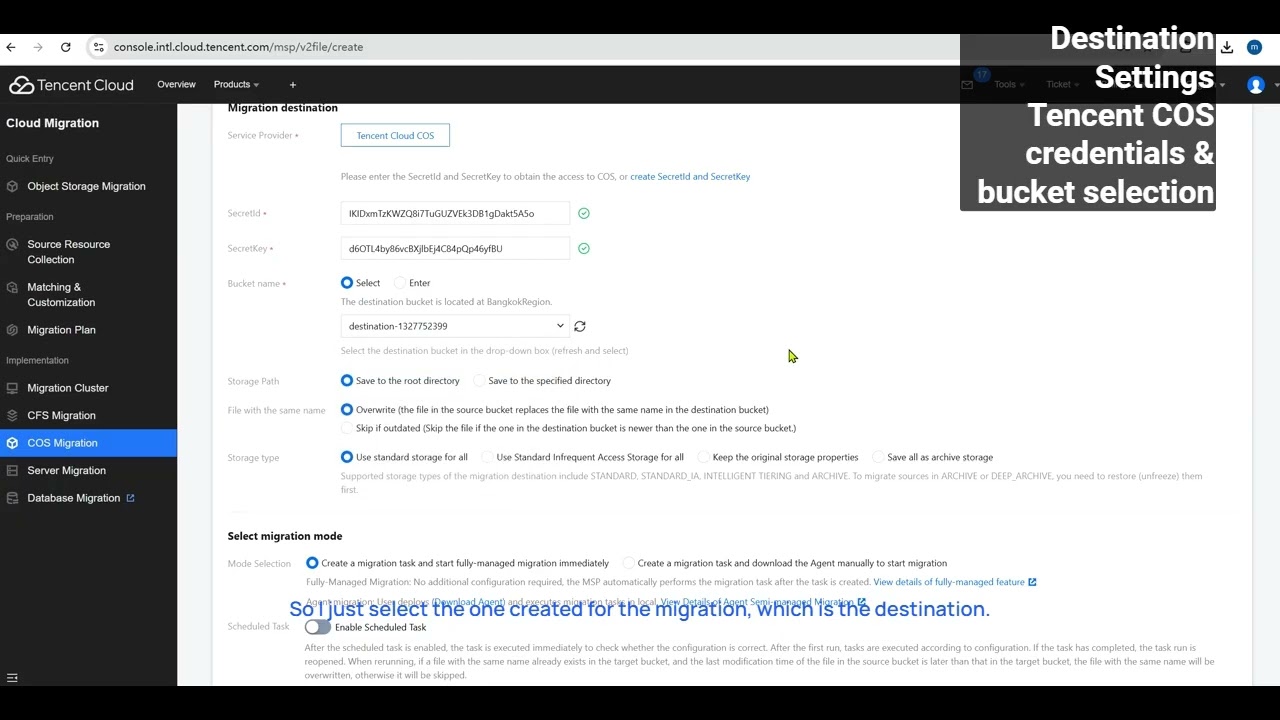Select download the Agent manually mode

[628, 563]
